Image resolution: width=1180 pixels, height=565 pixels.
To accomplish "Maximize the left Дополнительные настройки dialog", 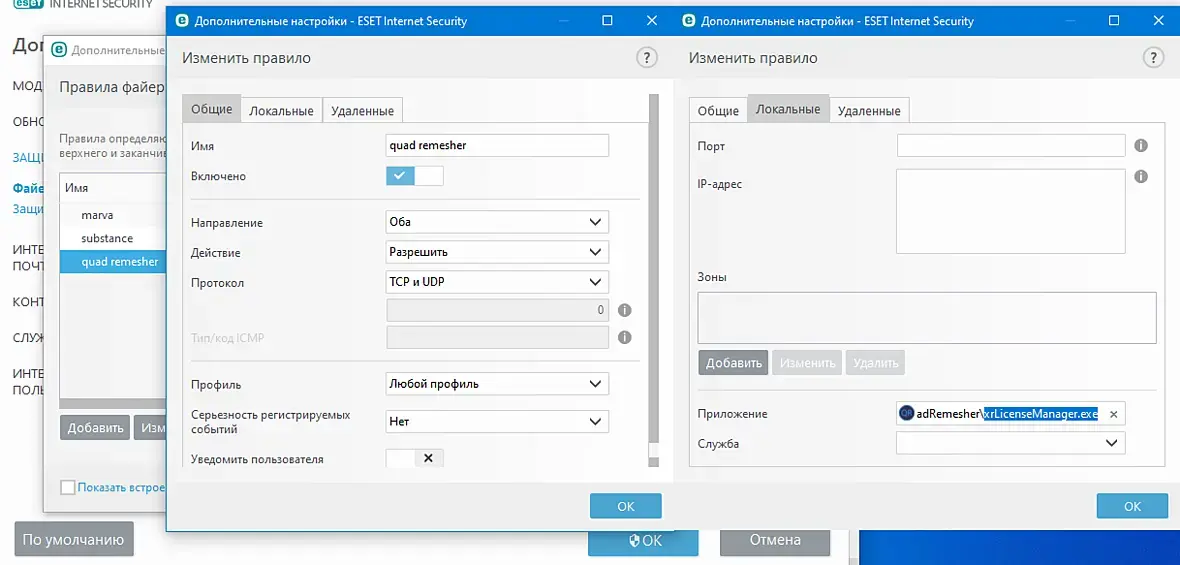I will (607, 21).
